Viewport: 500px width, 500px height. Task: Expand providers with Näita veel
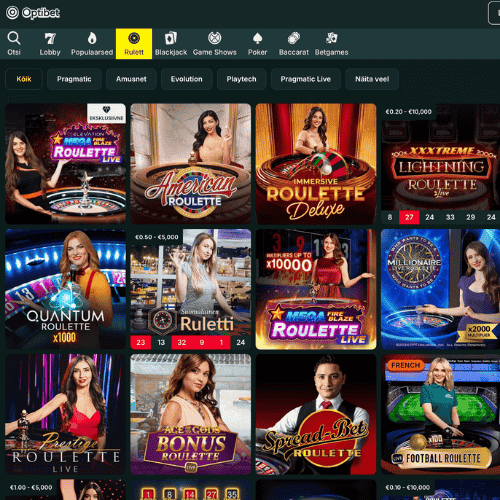click(372, 79)
